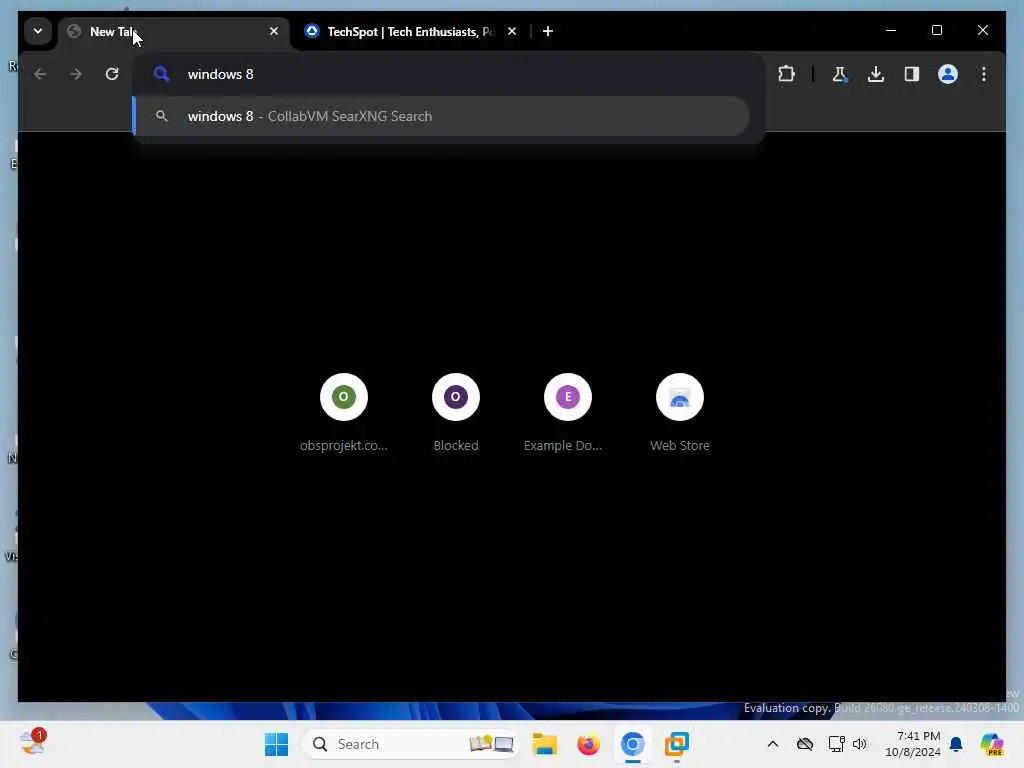Go forward with the forward arrow
Screen dimensions: 1024x768
coord(76,74)
